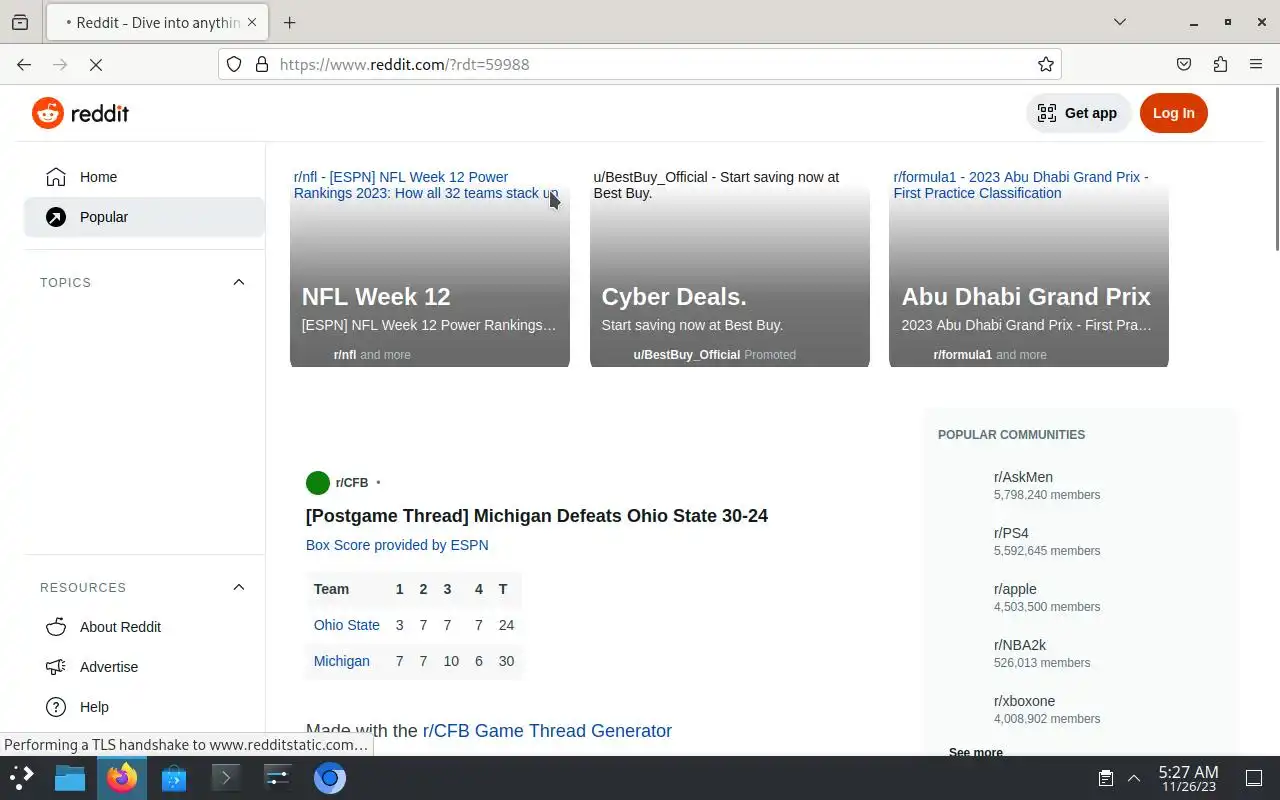This screenshot has height=800, width=1280.
Task: Open the clipboard tray icon
Action: click(x=1106, y=778)
